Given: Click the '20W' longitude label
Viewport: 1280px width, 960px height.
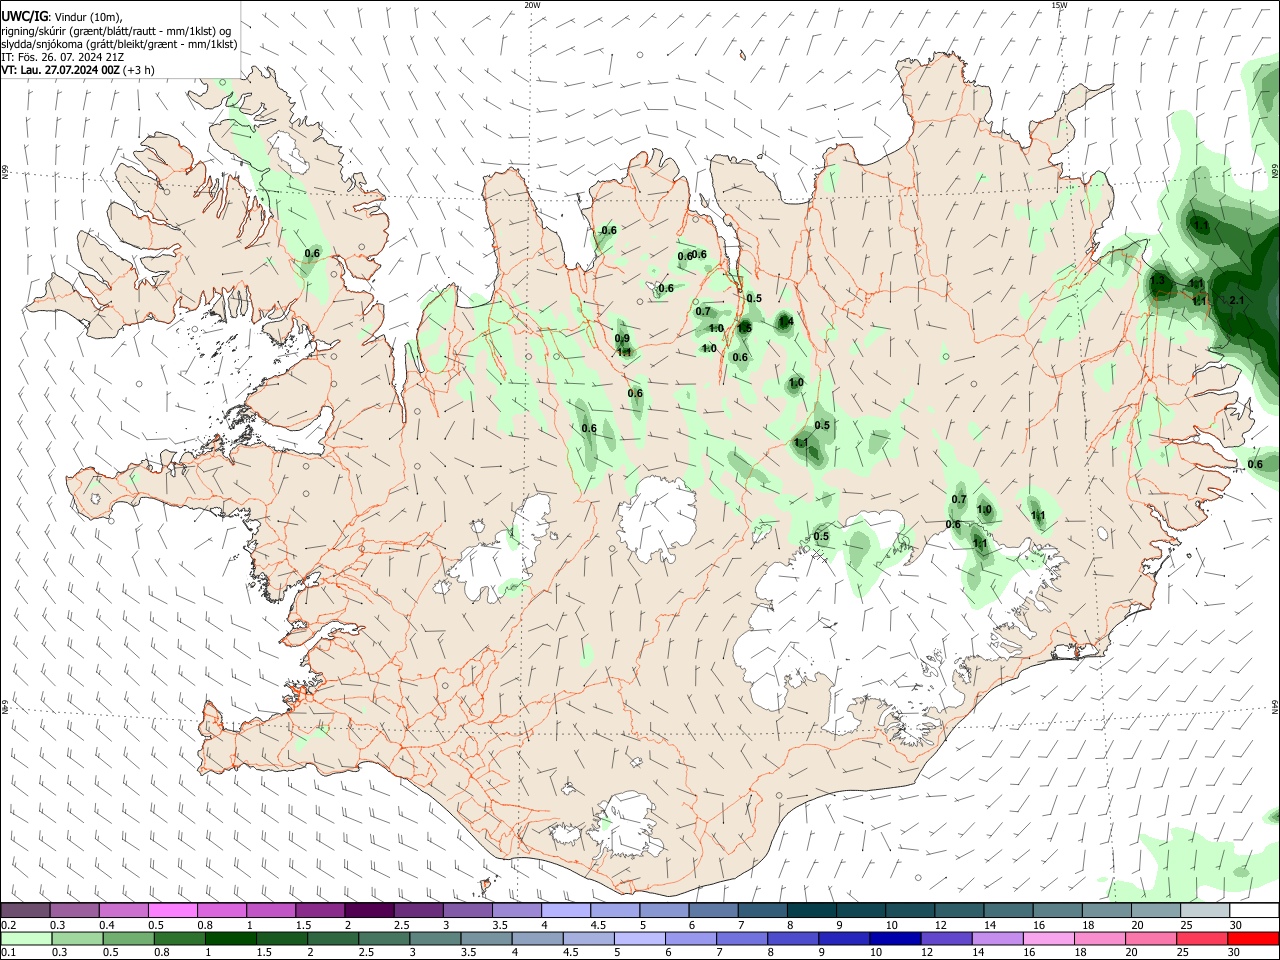Looking at the screenshot, I should (x=532, y=5).
